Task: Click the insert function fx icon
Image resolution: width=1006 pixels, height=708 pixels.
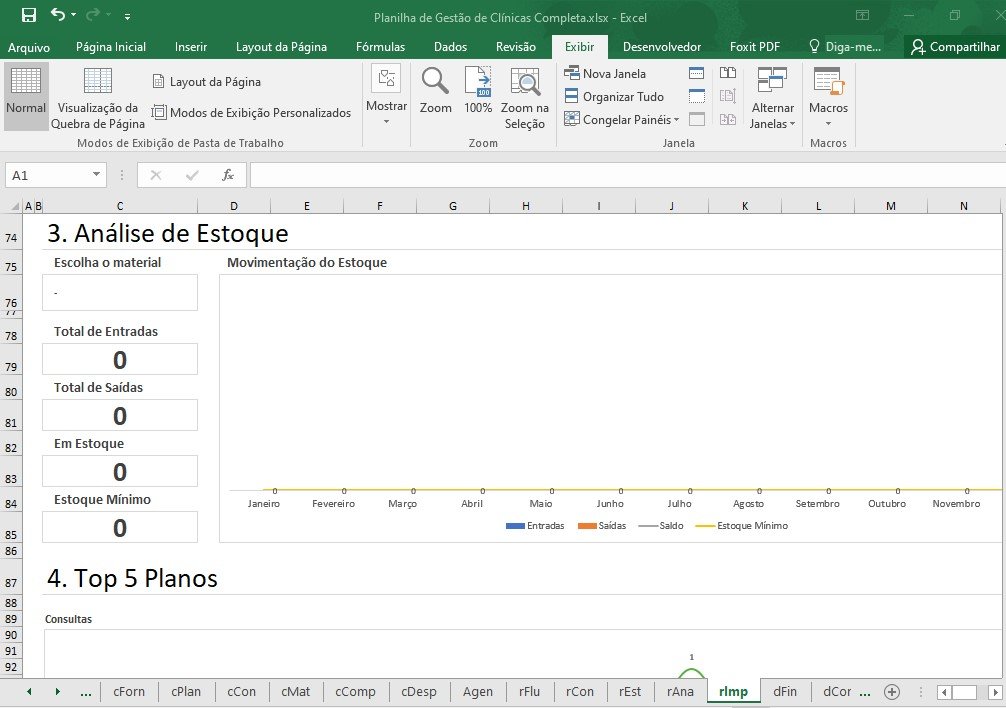Action: point(228,175)
